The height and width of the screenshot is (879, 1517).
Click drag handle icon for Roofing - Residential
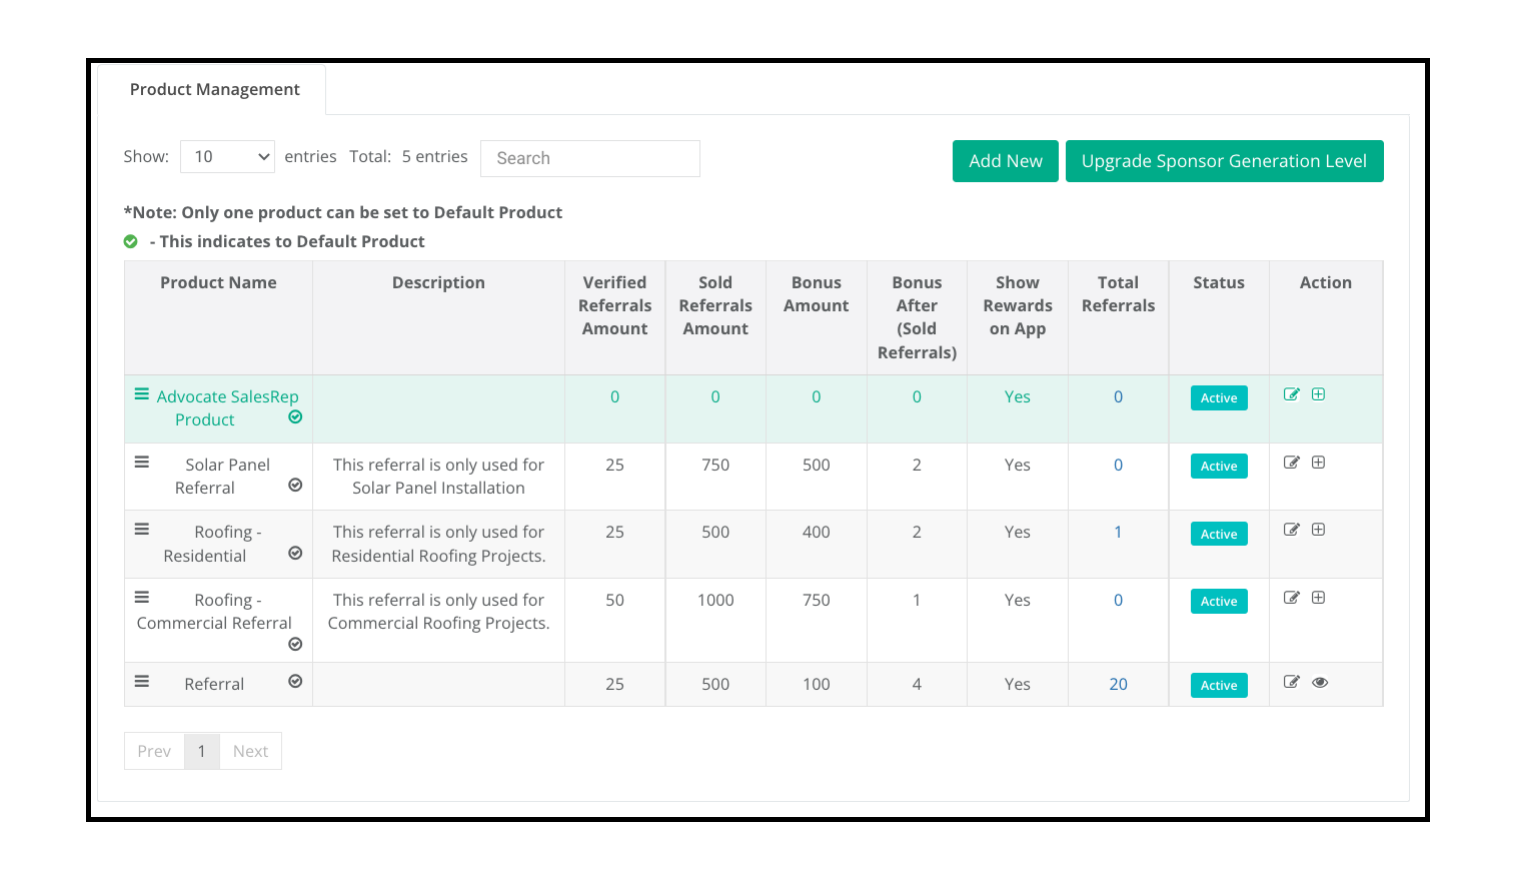(142, 530)
